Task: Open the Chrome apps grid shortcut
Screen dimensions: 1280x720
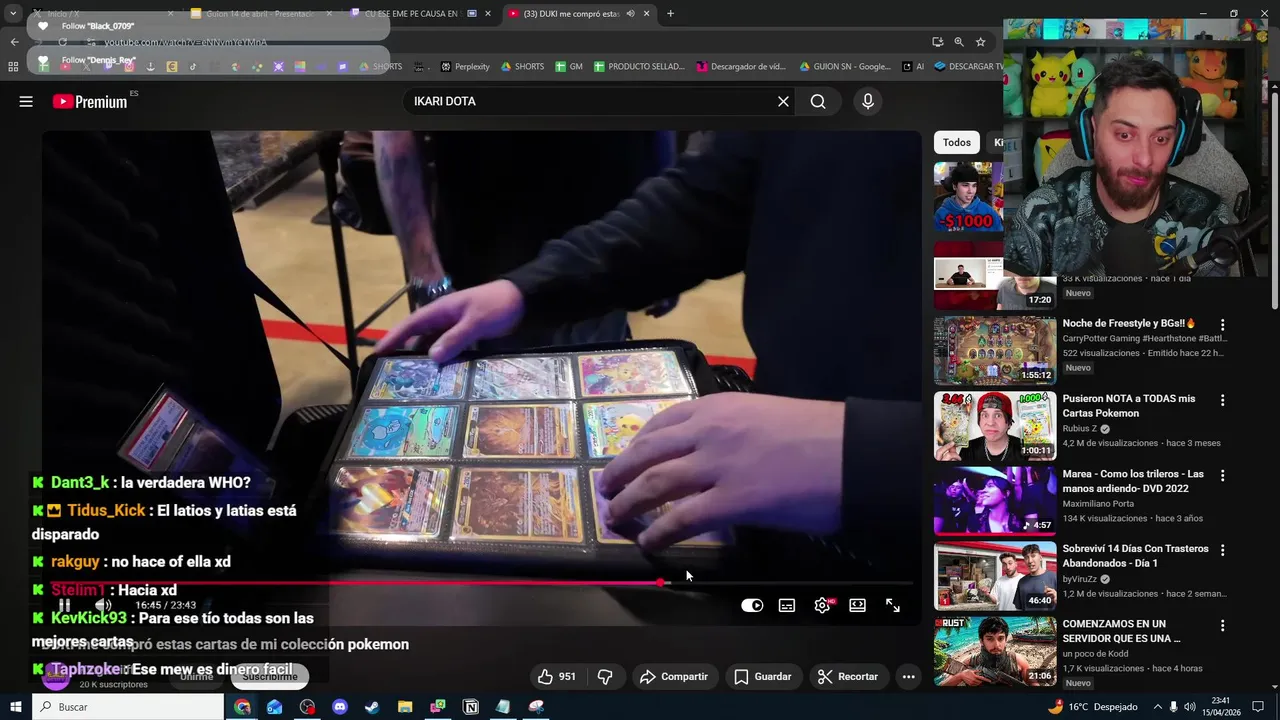Action: 13,67
